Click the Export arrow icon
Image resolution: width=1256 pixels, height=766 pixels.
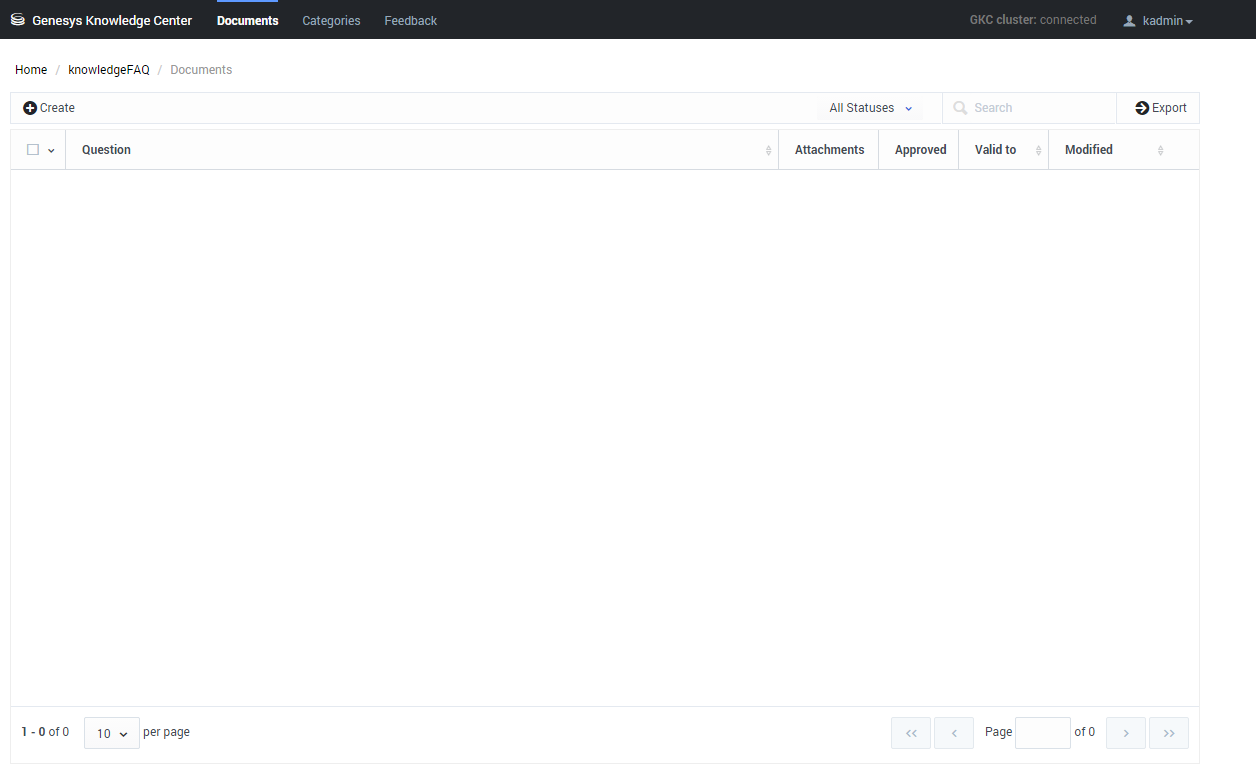1142,108
